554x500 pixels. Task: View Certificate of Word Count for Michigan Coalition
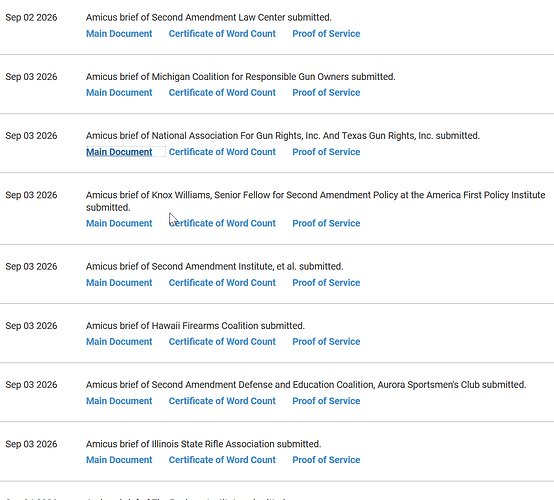[x=222, y=93]
